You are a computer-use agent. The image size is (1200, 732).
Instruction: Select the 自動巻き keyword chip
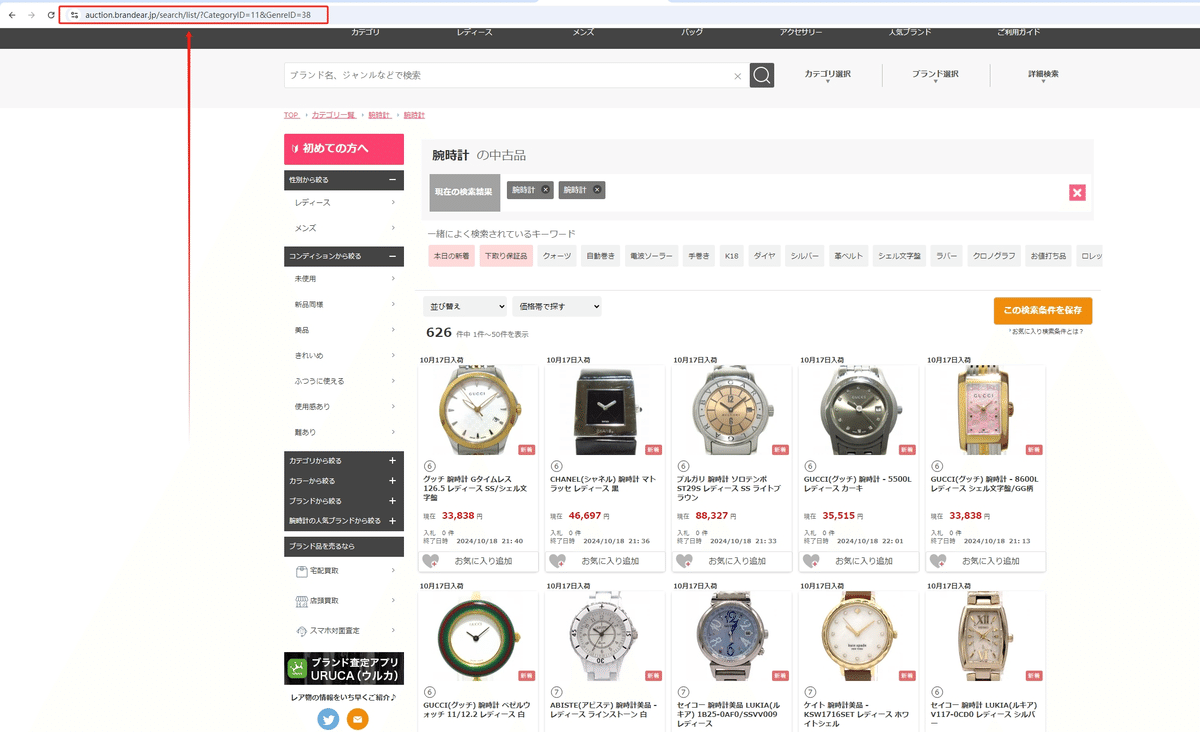(601, 257)
